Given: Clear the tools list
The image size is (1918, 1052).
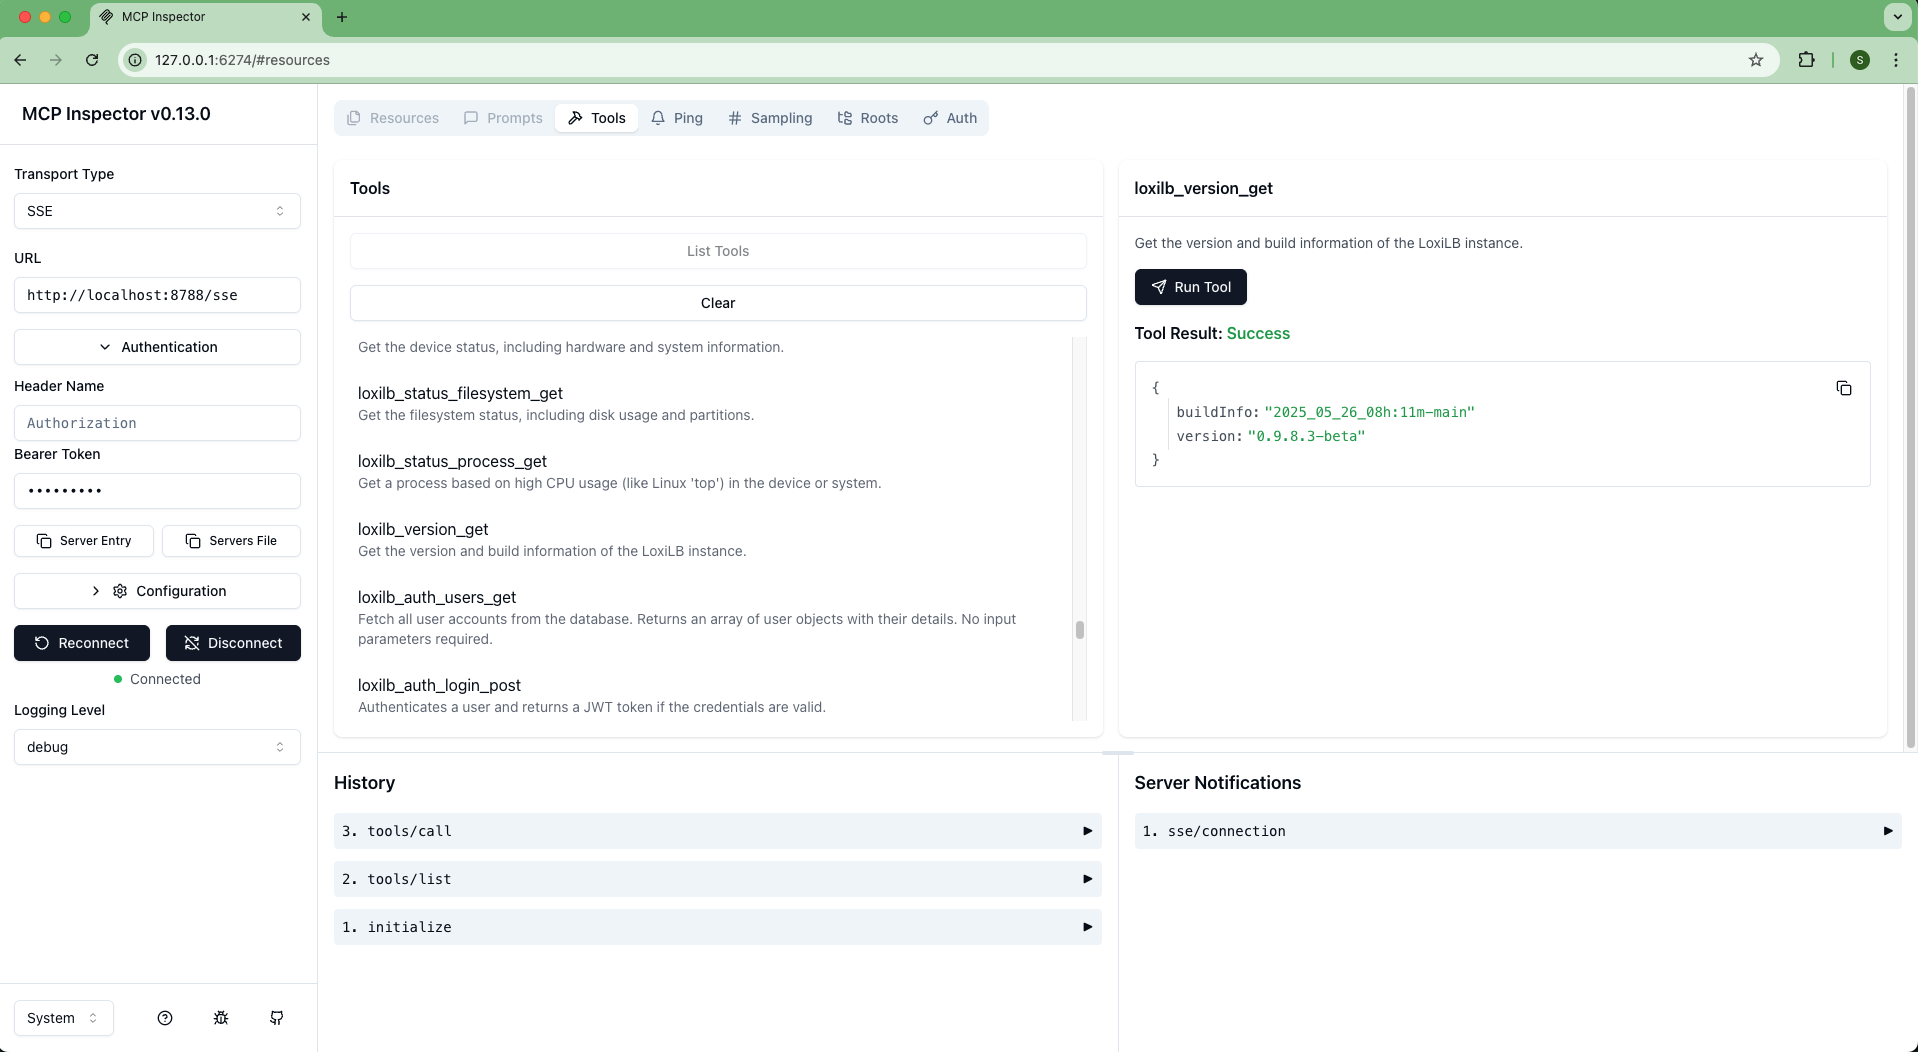Looking at the screenshot, I should tap(718, 303).
